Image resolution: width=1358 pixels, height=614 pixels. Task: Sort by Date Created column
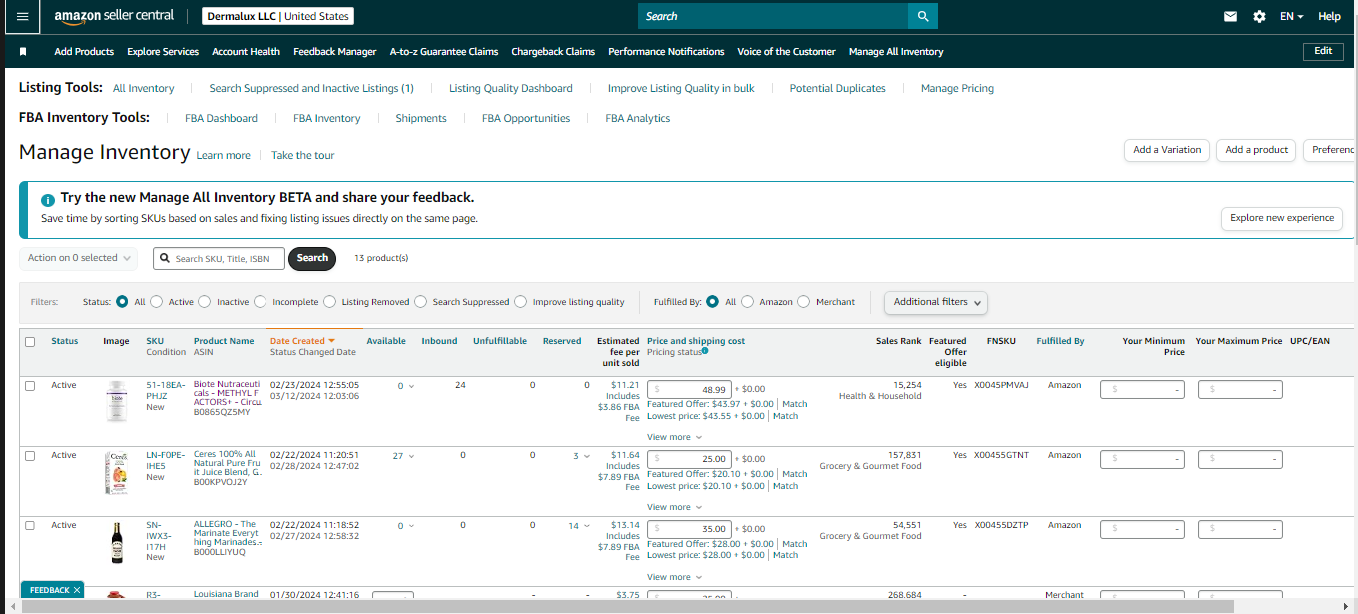[x=301, y=341]
